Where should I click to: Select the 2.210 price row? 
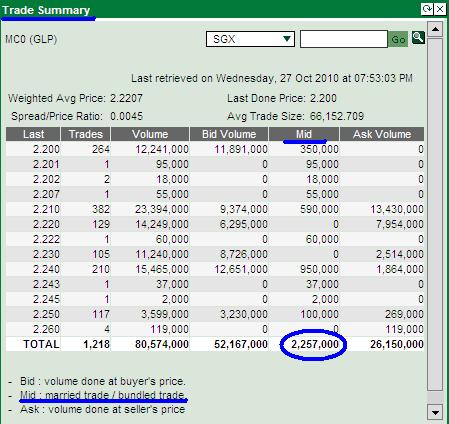(x=215, y=209)
